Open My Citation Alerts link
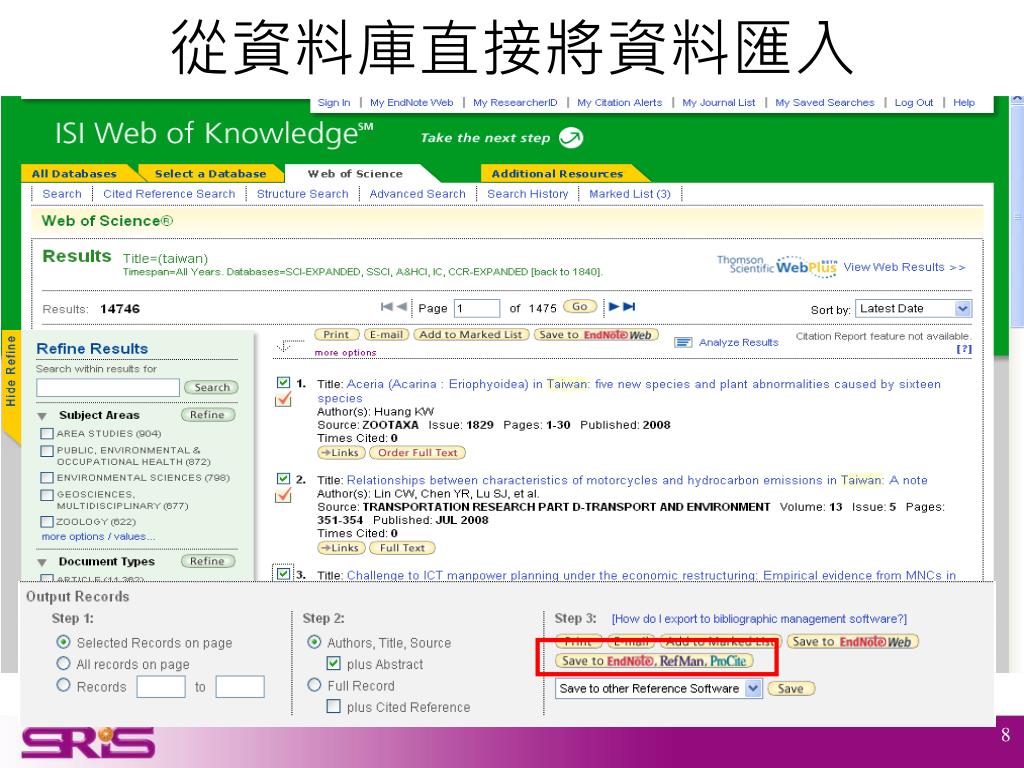1024x768 pixels. (620, 103)
